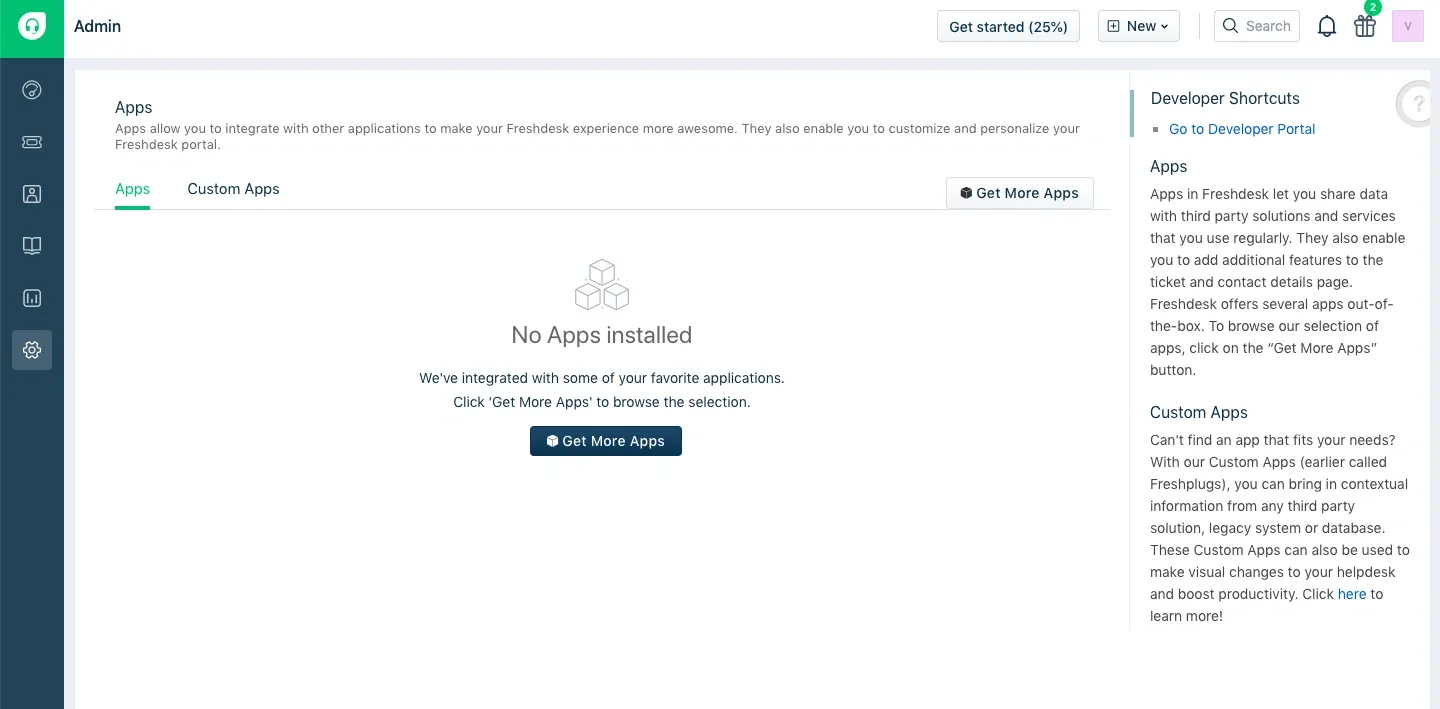The width and height of the screenshot is (1440, 709).
Task: Open the gift box announcements icon
Action: pyautogui.click(x=1364, y=27)
